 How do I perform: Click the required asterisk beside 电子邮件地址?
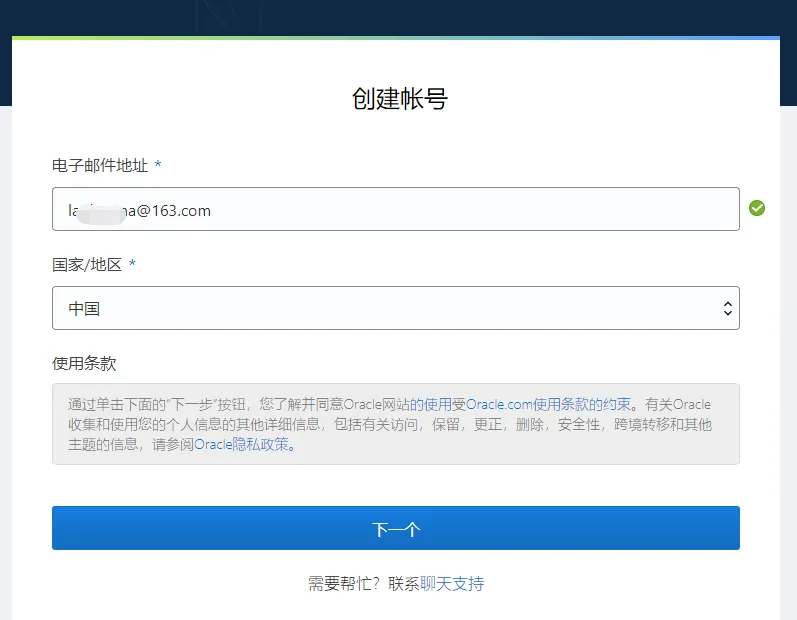tap(158, 165)
